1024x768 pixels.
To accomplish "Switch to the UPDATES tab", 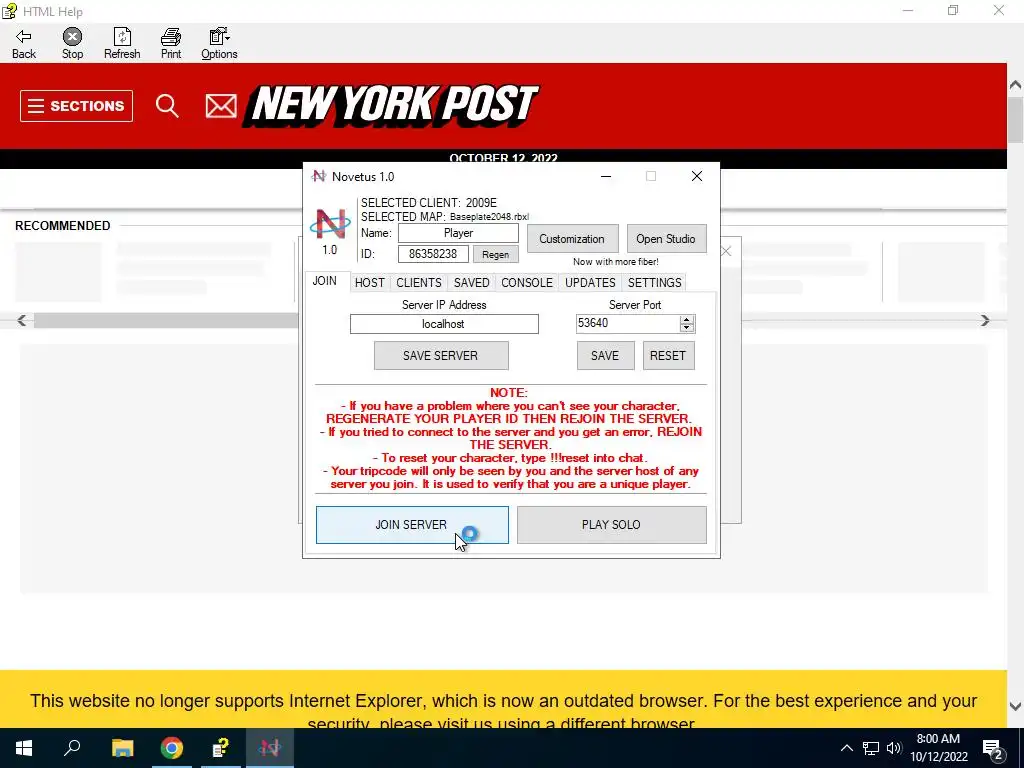I will [590, 282].
